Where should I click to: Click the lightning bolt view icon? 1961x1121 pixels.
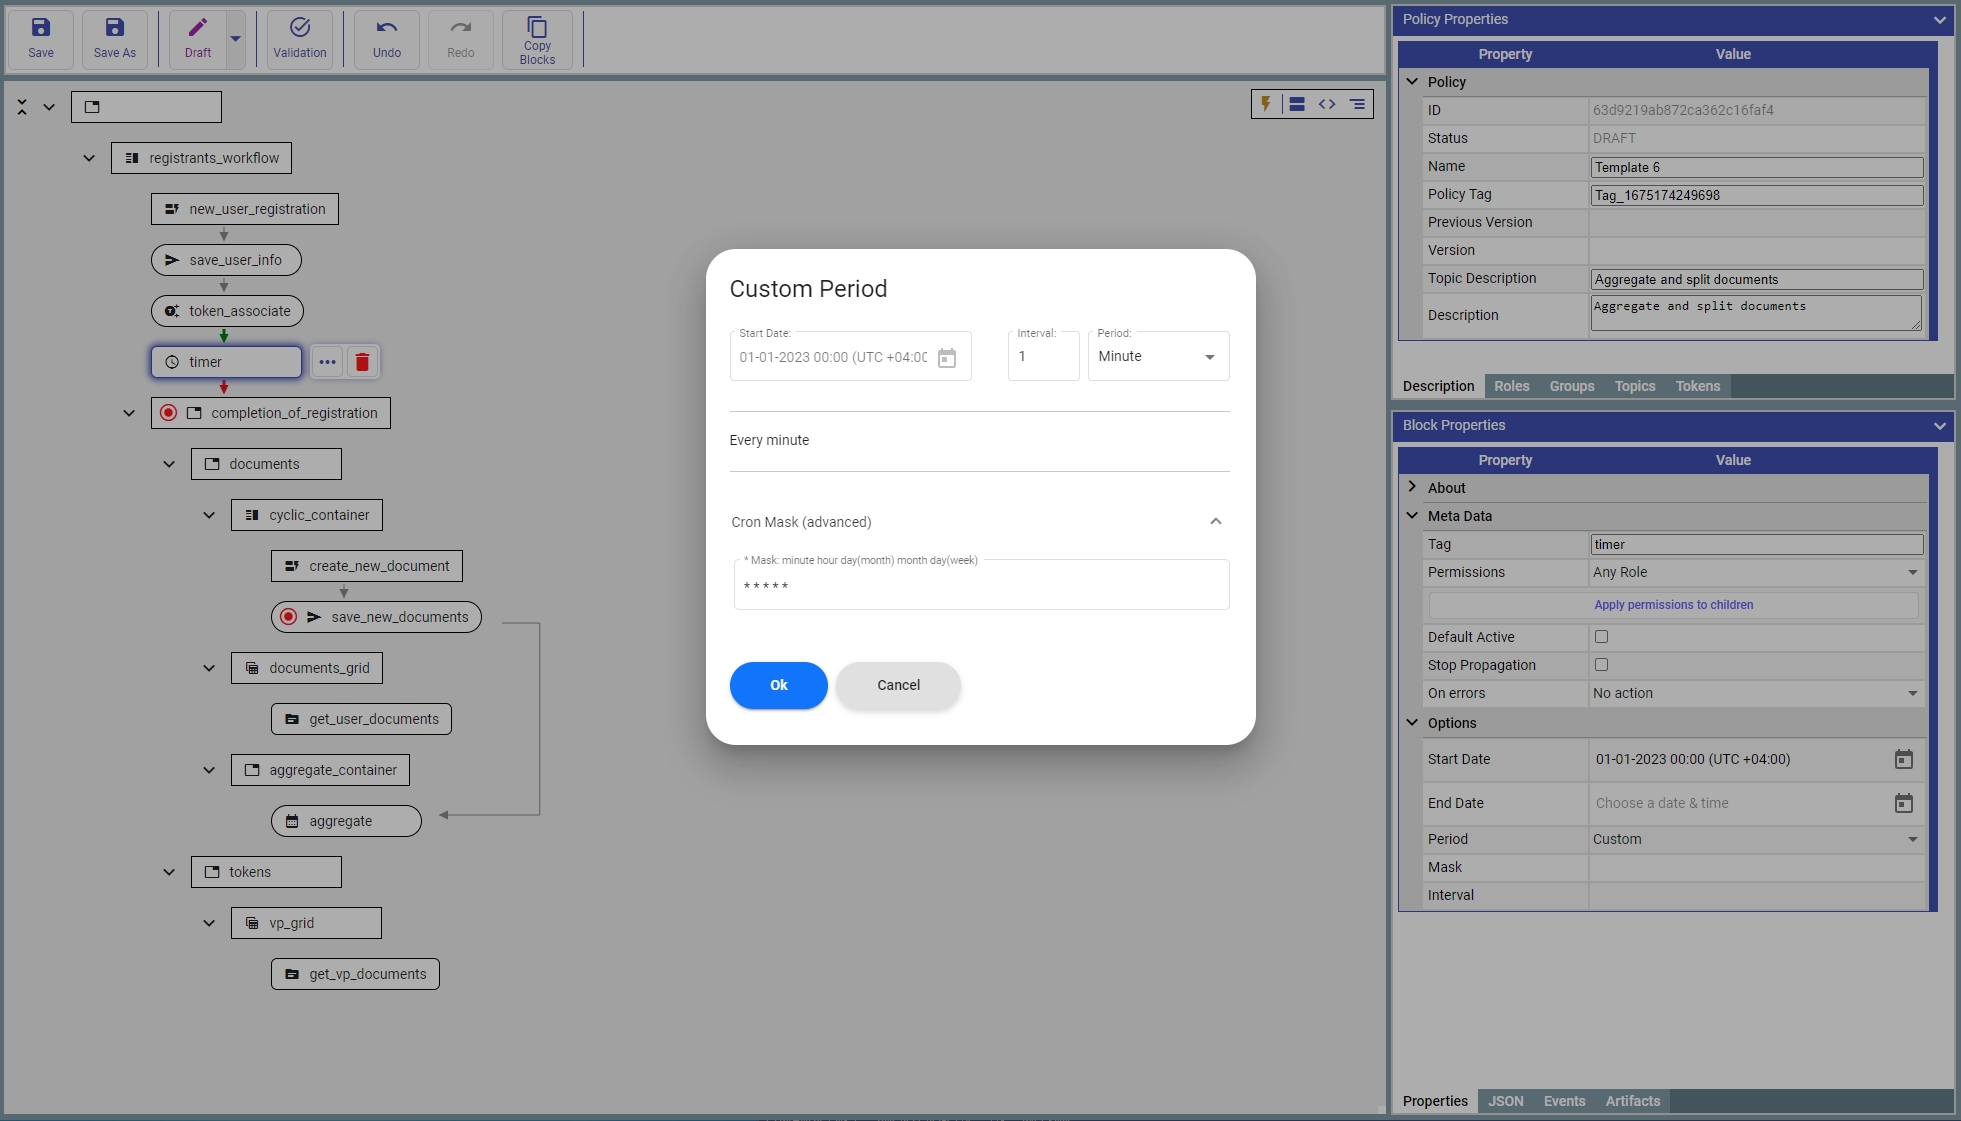pyautogui.click(x=1266, y=104)
